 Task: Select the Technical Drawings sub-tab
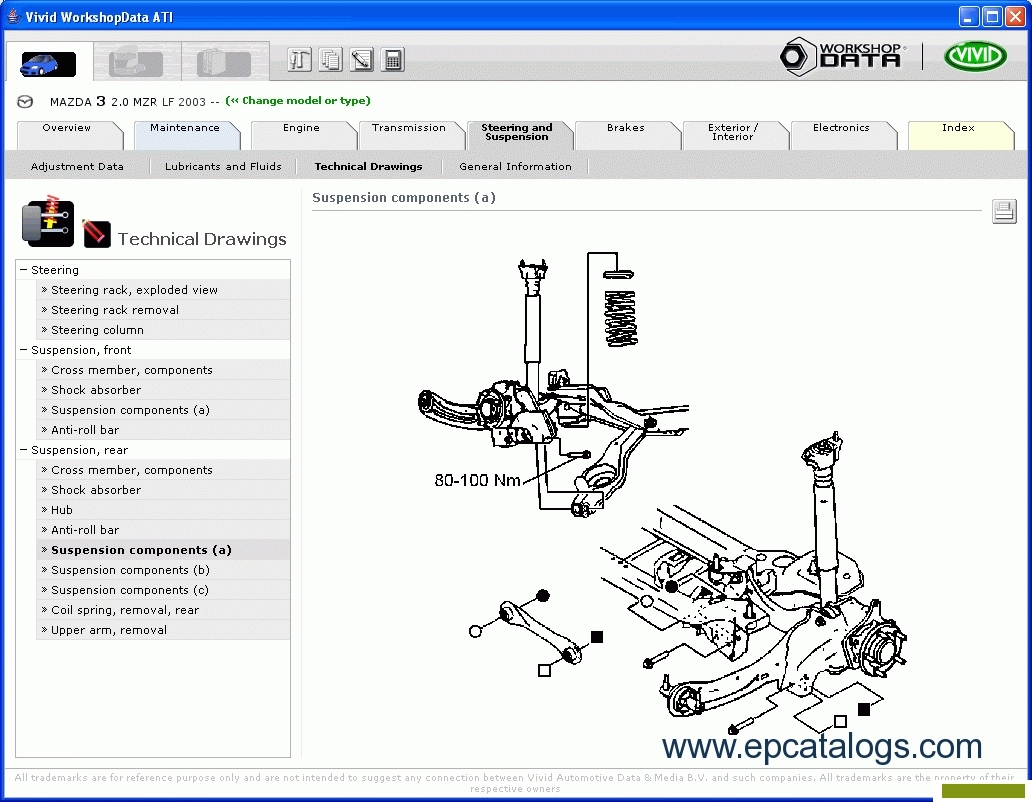point(369,166)
